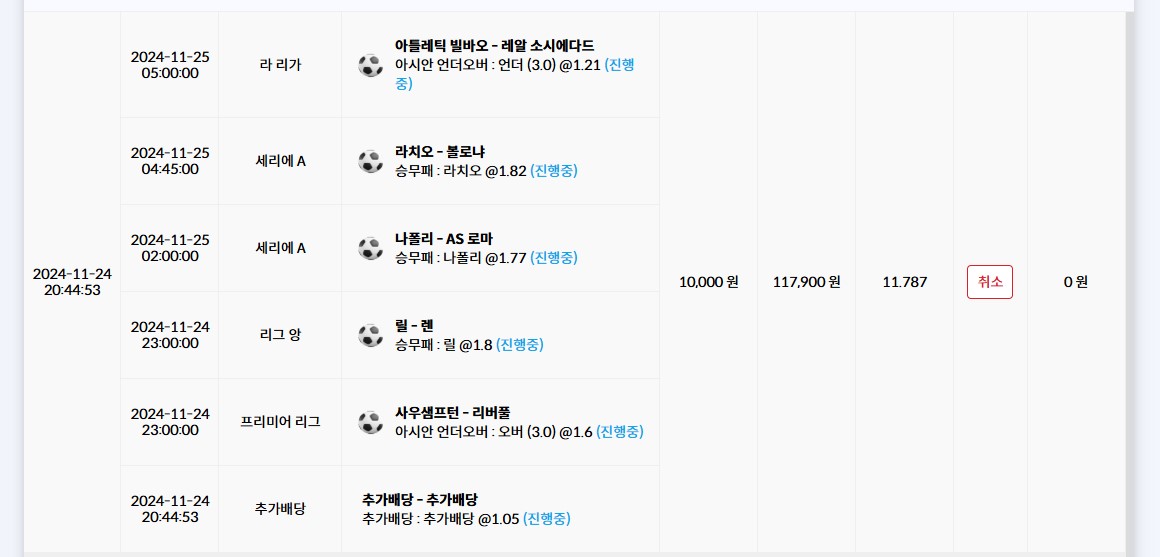
Task: Click the 리그 앙 league cell
Action: 280,335
